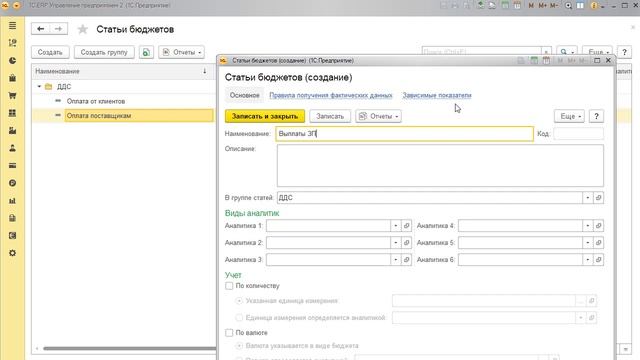Expand the Аналитика 2 dropdown
The height and width of the screenshot is (360, 640).
point(396,242)
